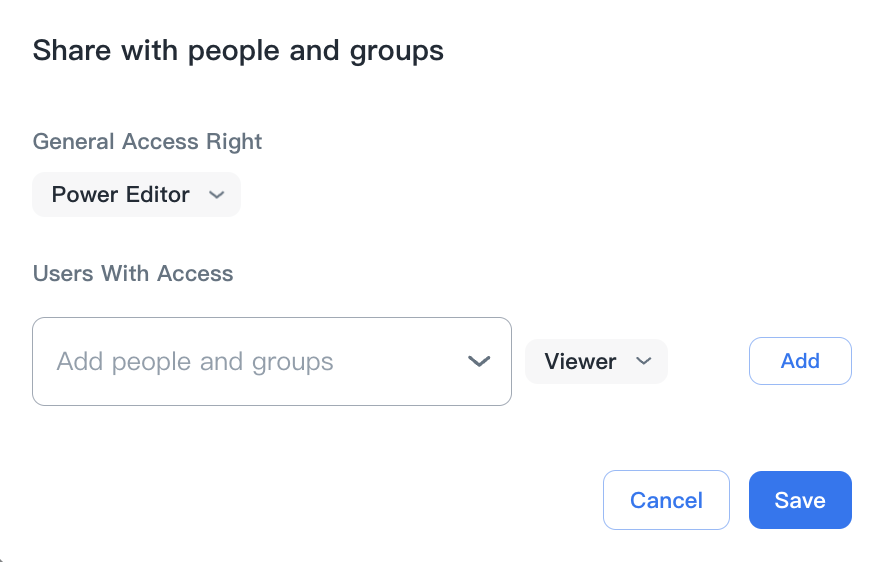
Task: Dismiss the share dialog with Cancel
Action: [x=666, y=500]
